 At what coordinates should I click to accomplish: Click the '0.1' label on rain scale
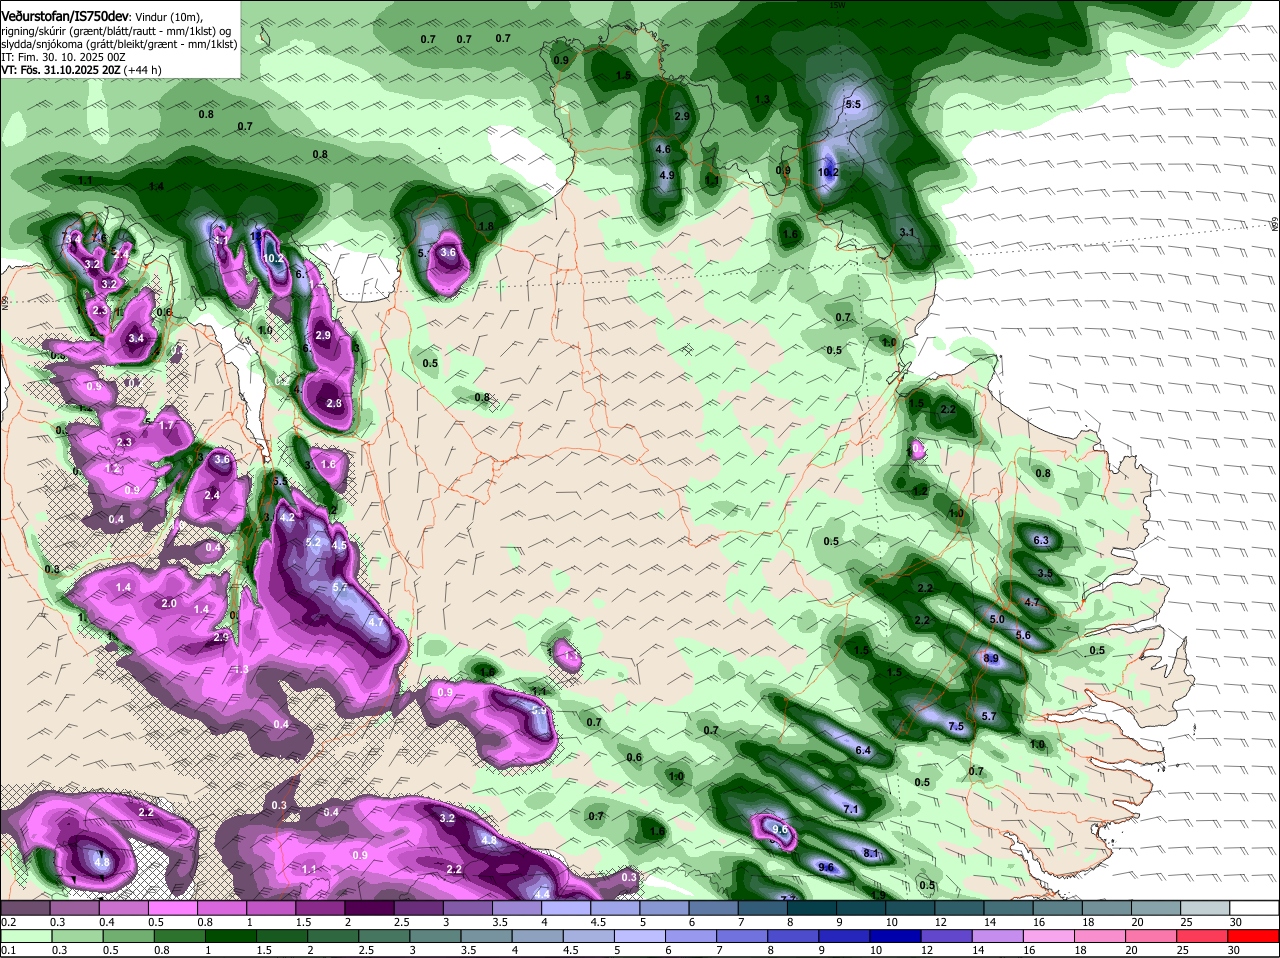coord(9,951)
